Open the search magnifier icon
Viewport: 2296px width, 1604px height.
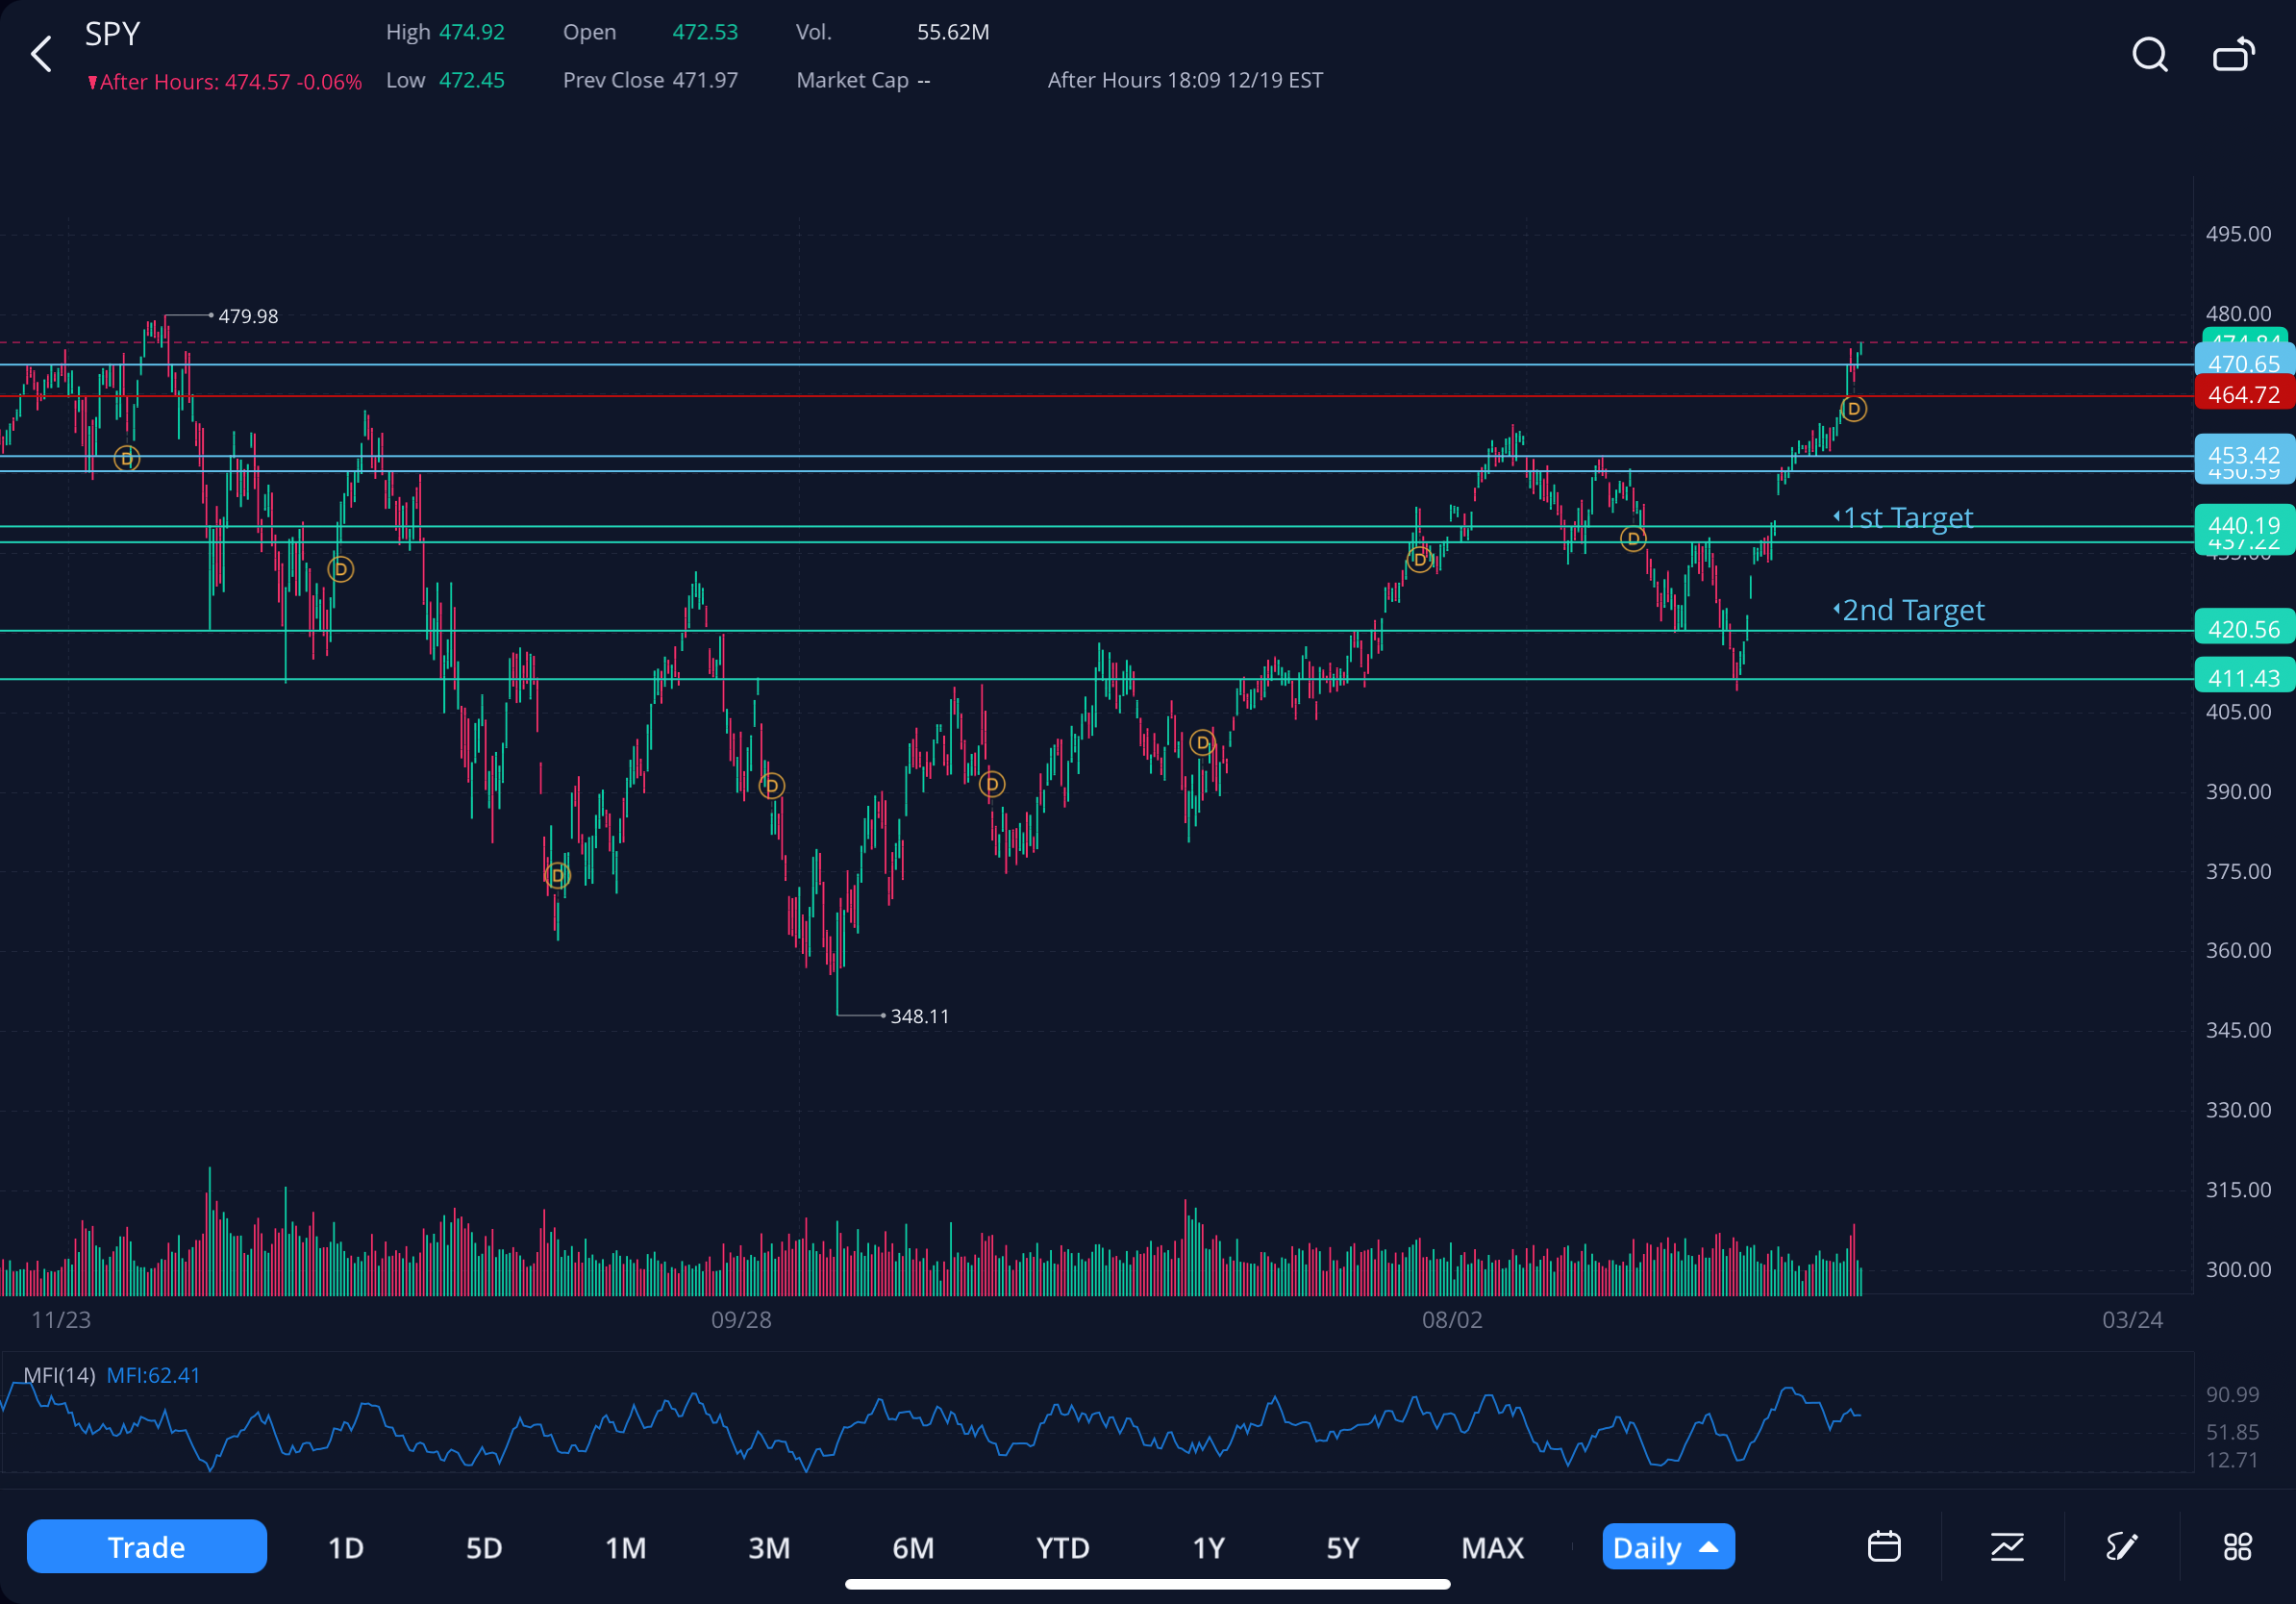2150,55
